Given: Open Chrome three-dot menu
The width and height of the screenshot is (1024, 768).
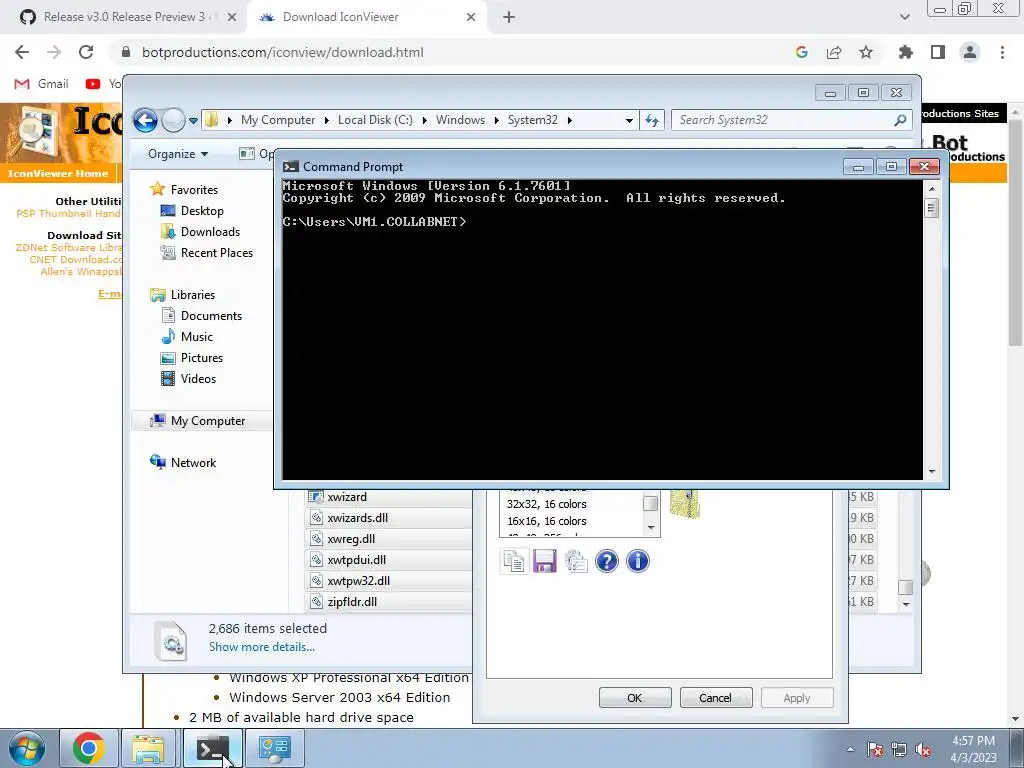Looking at the screenshot, I should (1002, 52).
